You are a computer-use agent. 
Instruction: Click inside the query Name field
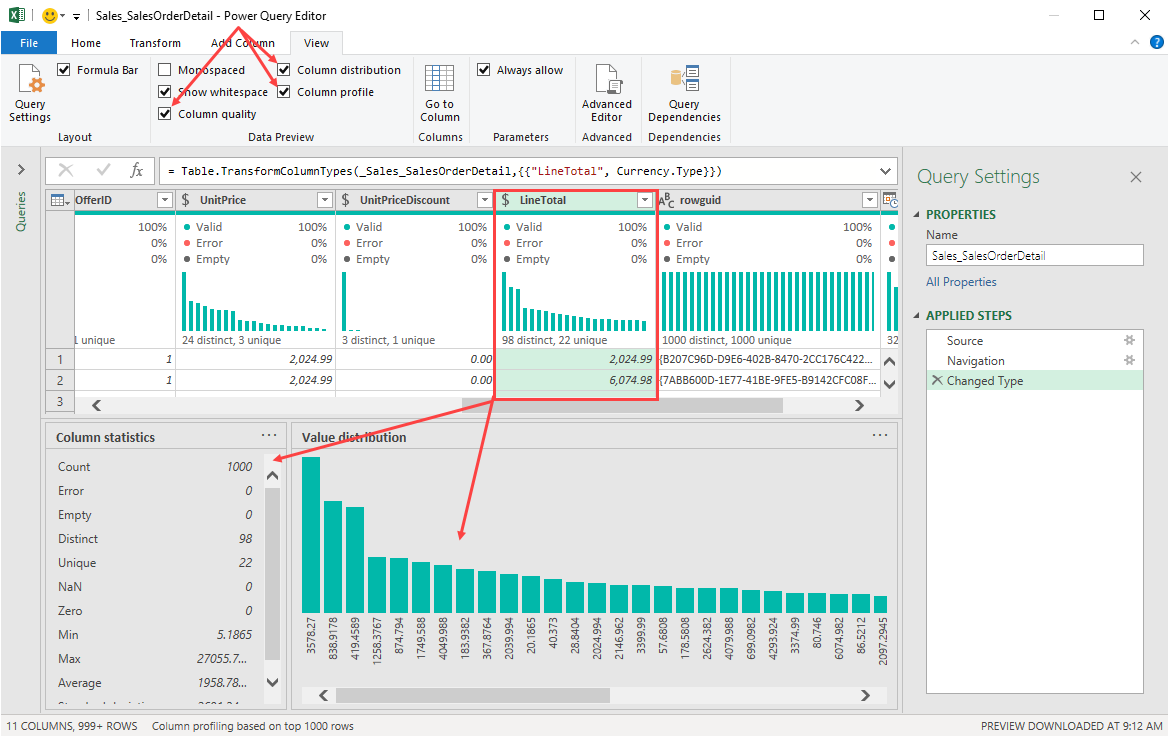[x=1034, y=255]
